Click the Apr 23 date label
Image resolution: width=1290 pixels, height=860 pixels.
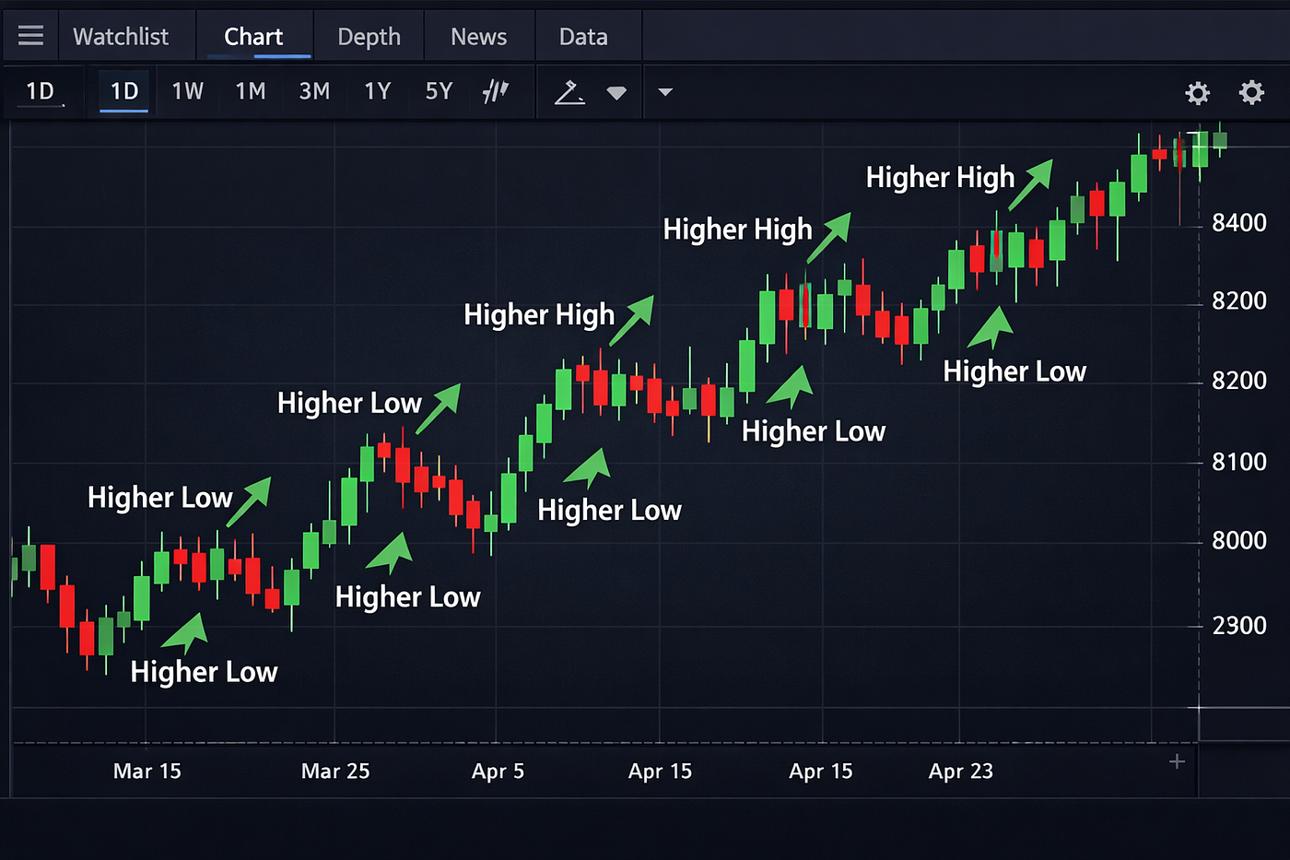click(960, 771)
